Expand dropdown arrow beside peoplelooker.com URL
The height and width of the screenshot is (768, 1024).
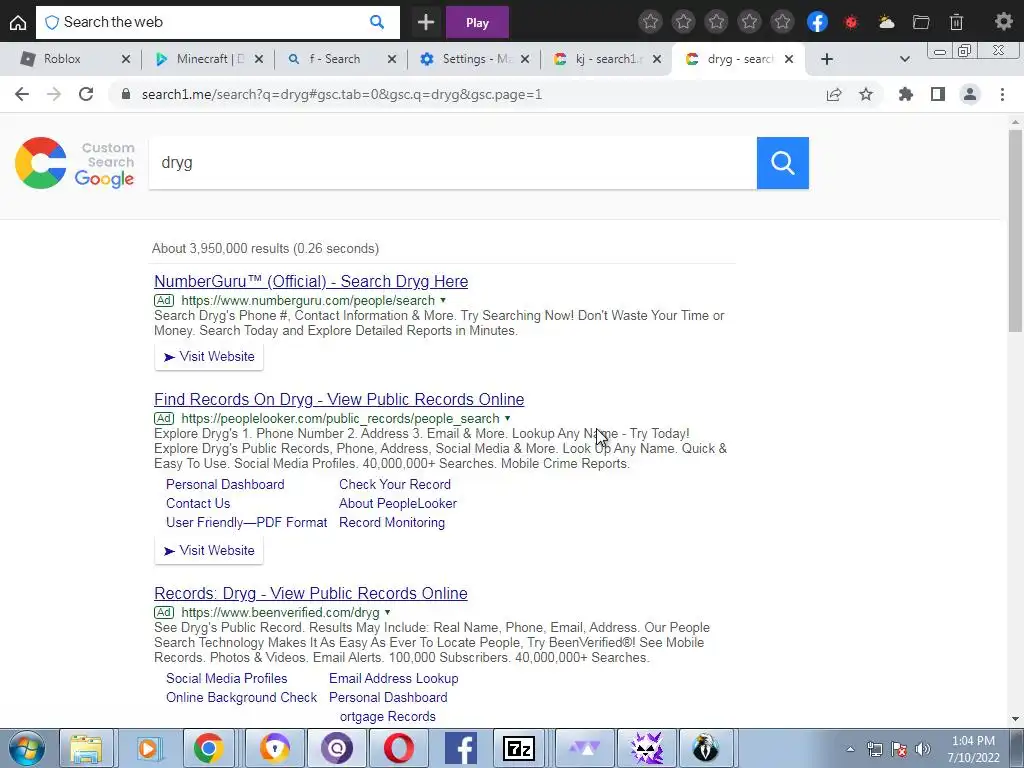pos(507,419)
